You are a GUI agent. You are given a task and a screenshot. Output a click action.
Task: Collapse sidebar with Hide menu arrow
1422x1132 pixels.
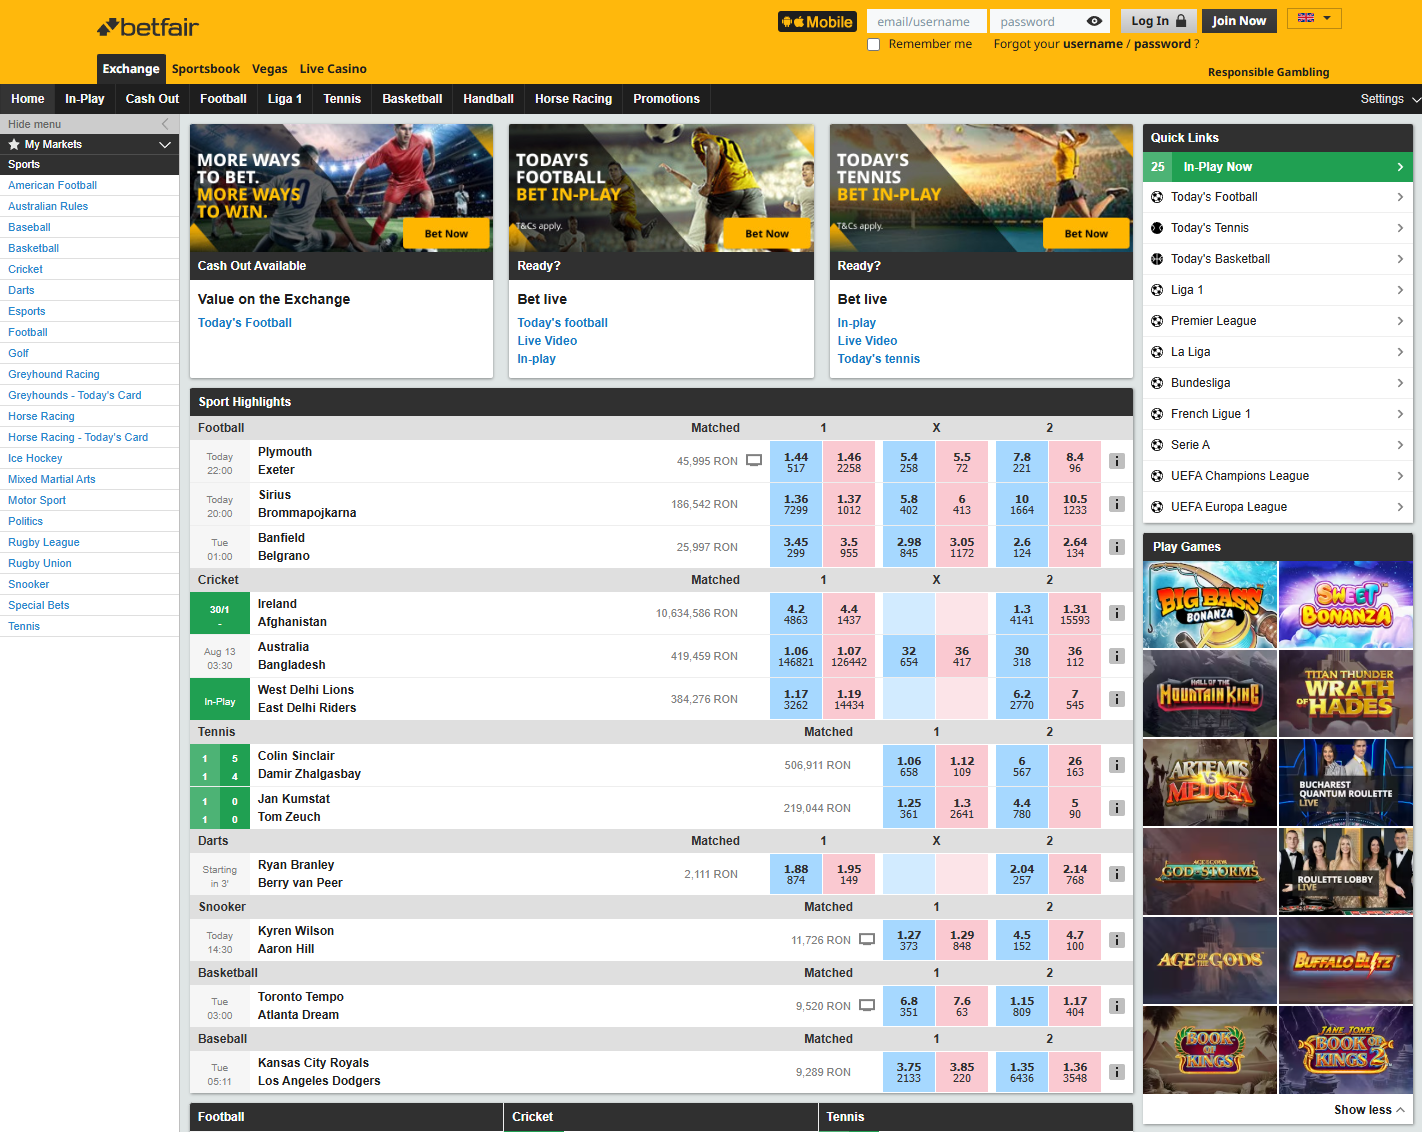tap(165, 124)
